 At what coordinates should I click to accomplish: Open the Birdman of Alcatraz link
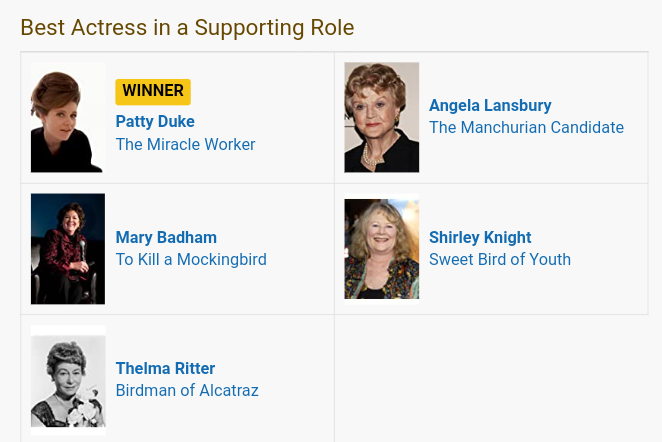[x=187, y=391]
